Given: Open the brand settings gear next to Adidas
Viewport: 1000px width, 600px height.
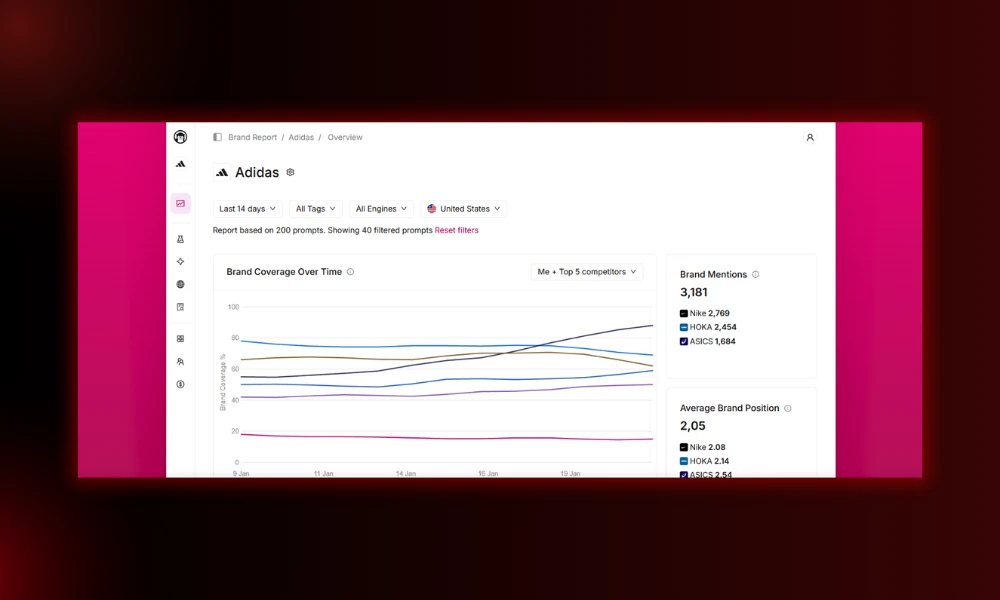Looking at the screenshot, I should (x=290, y=172).
